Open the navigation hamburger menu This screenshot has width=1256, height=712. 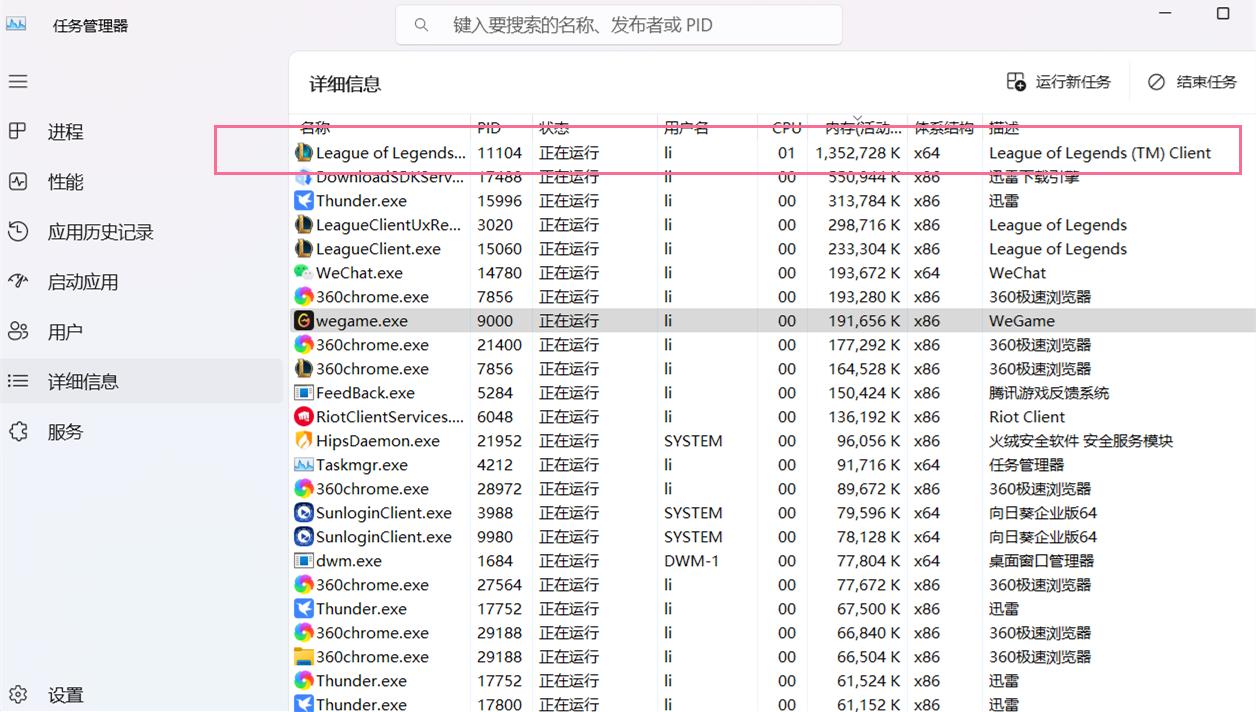(17, 81)
